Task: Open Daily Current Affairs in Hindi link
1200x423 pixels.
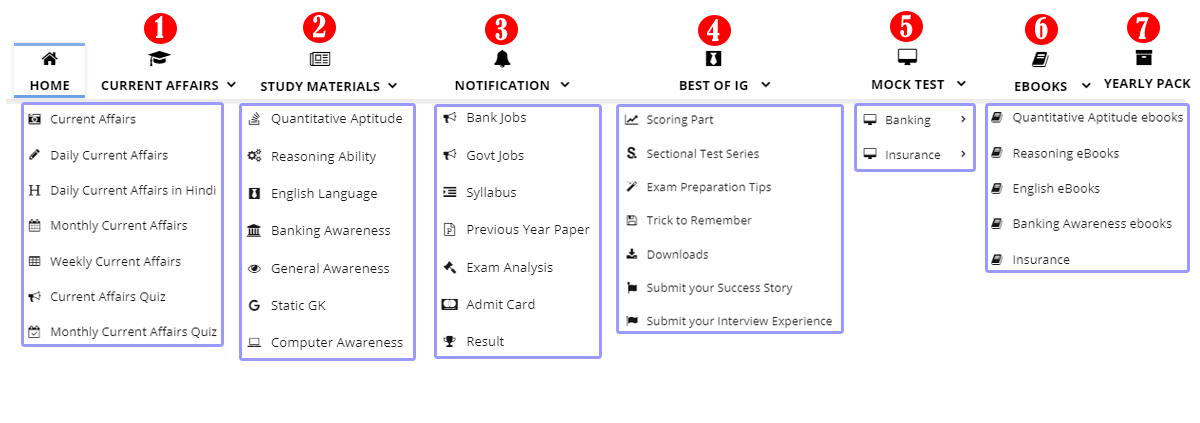Action: tap(133, 190)
